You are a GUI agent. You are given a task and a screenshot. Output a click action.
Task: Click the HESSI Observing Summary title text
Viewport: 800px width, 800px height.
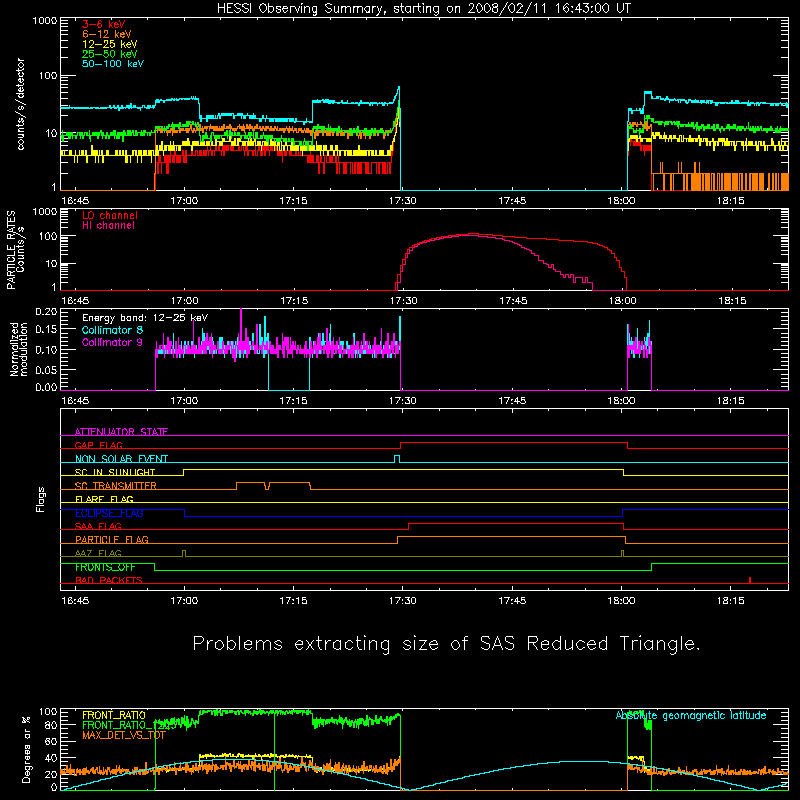[423, 9]
